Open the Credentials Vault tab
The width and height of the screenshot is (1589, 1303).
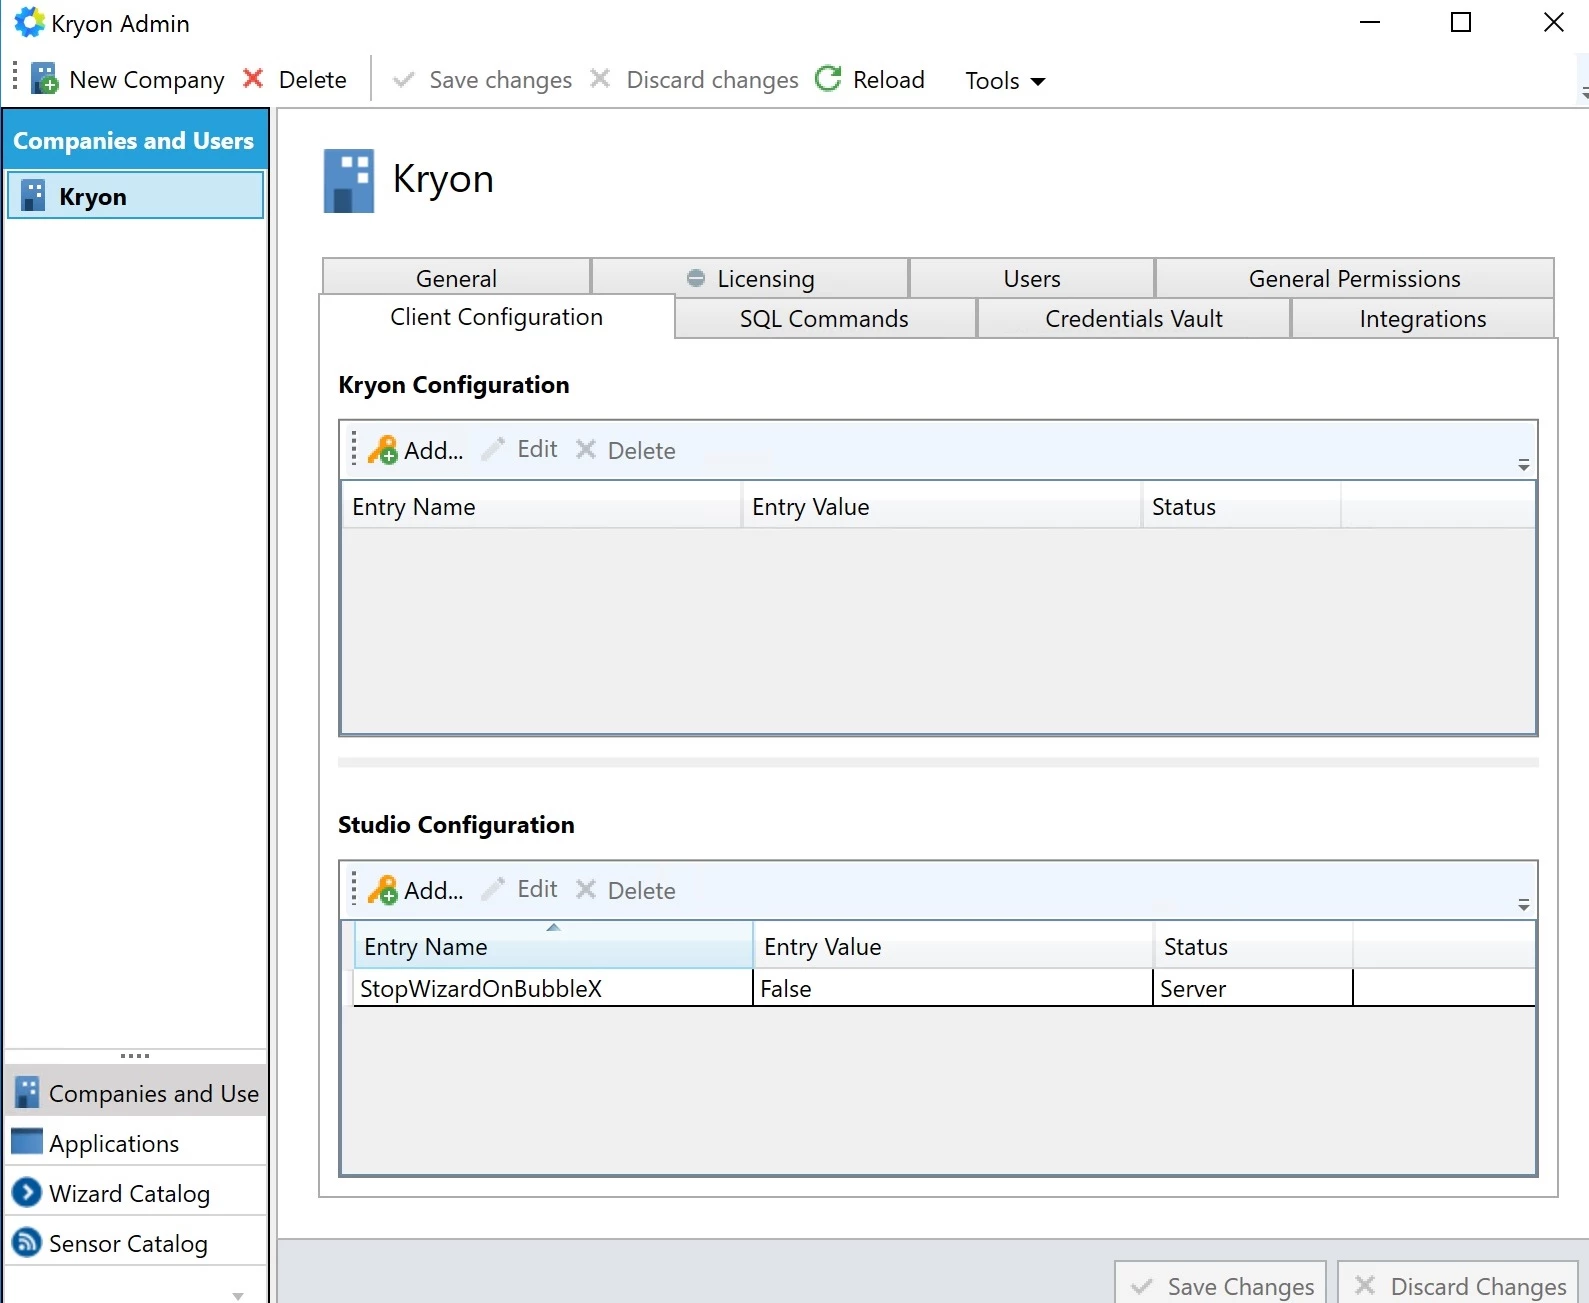click(1134, 319)
